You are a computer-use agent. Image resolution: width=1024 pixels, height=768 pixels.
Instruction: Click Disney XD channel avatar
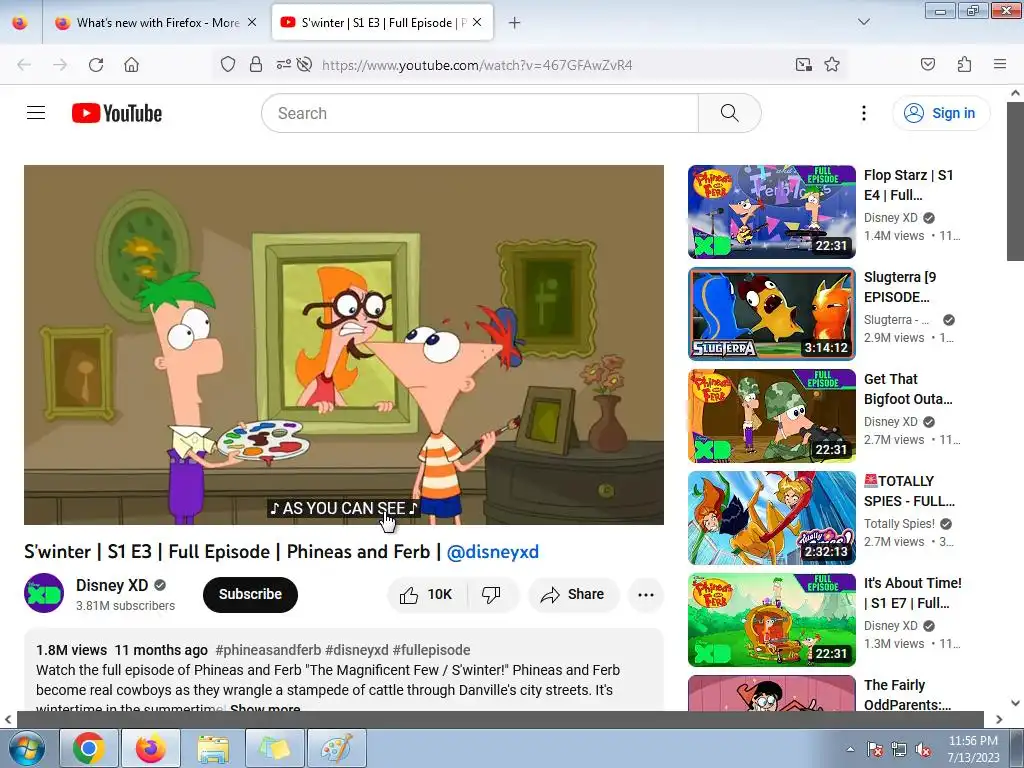pos(44,593)
